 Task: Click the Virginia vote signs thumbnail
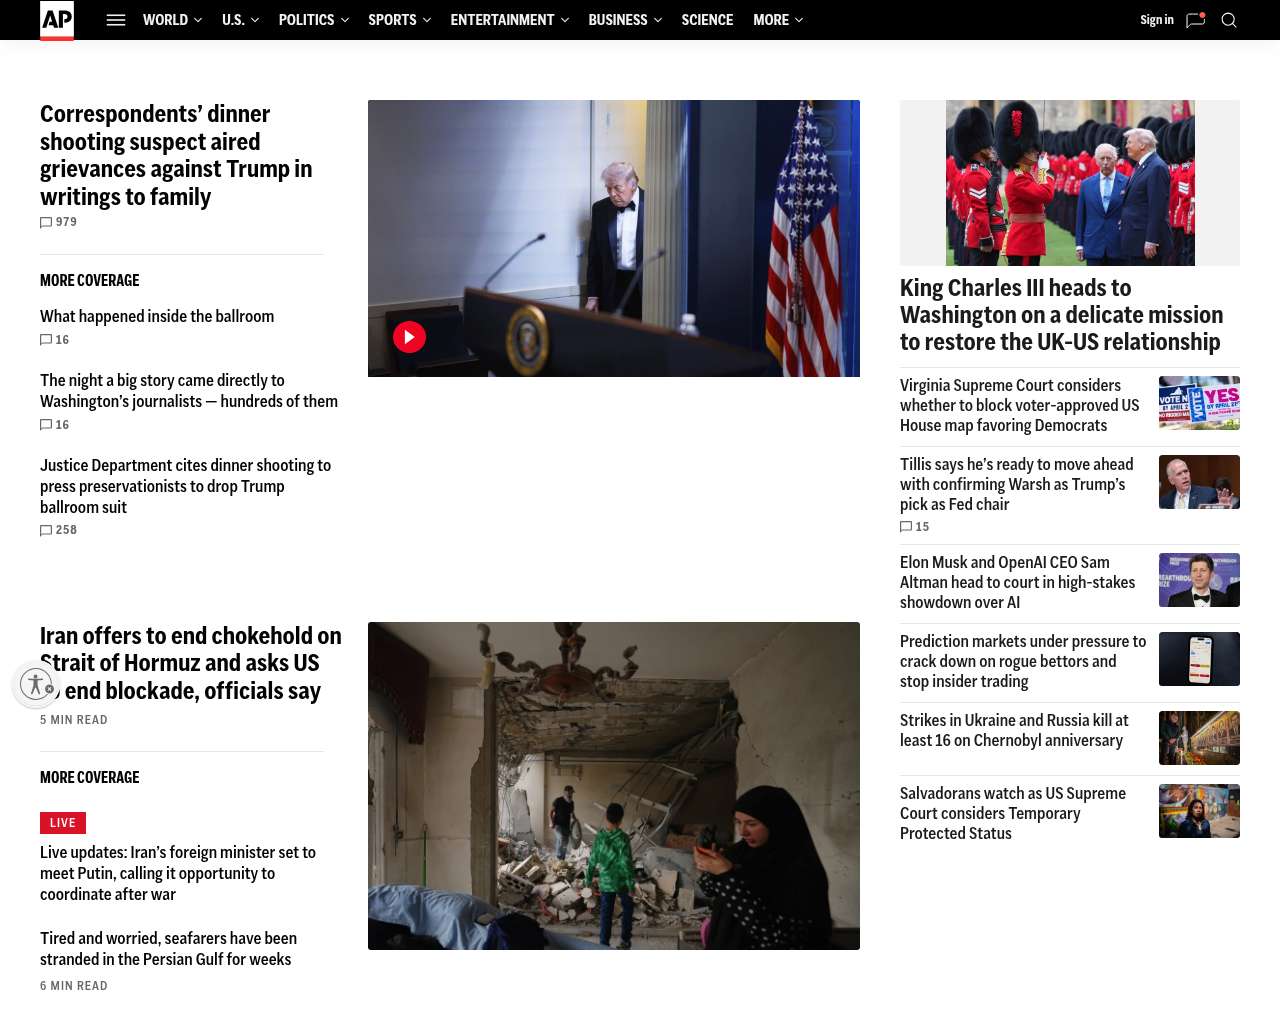tap(1199, 403)
